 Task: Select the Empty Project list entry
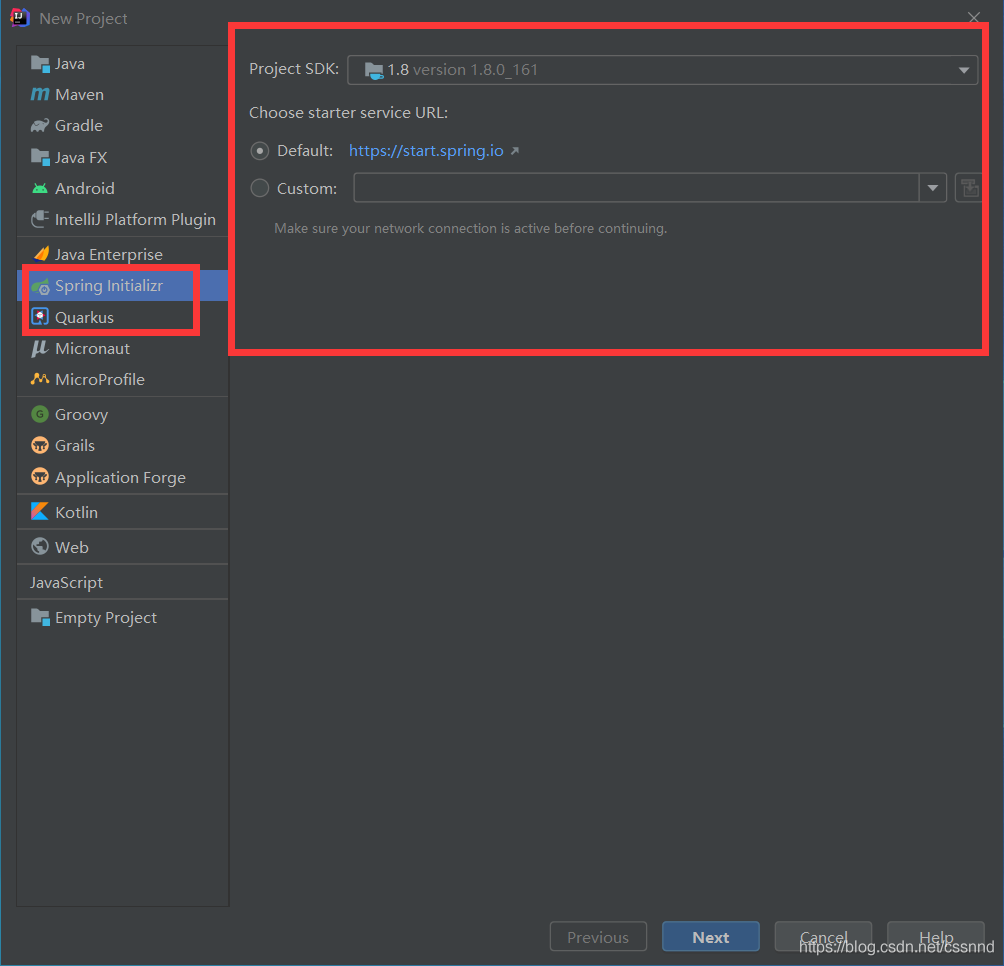click(122, 617)
